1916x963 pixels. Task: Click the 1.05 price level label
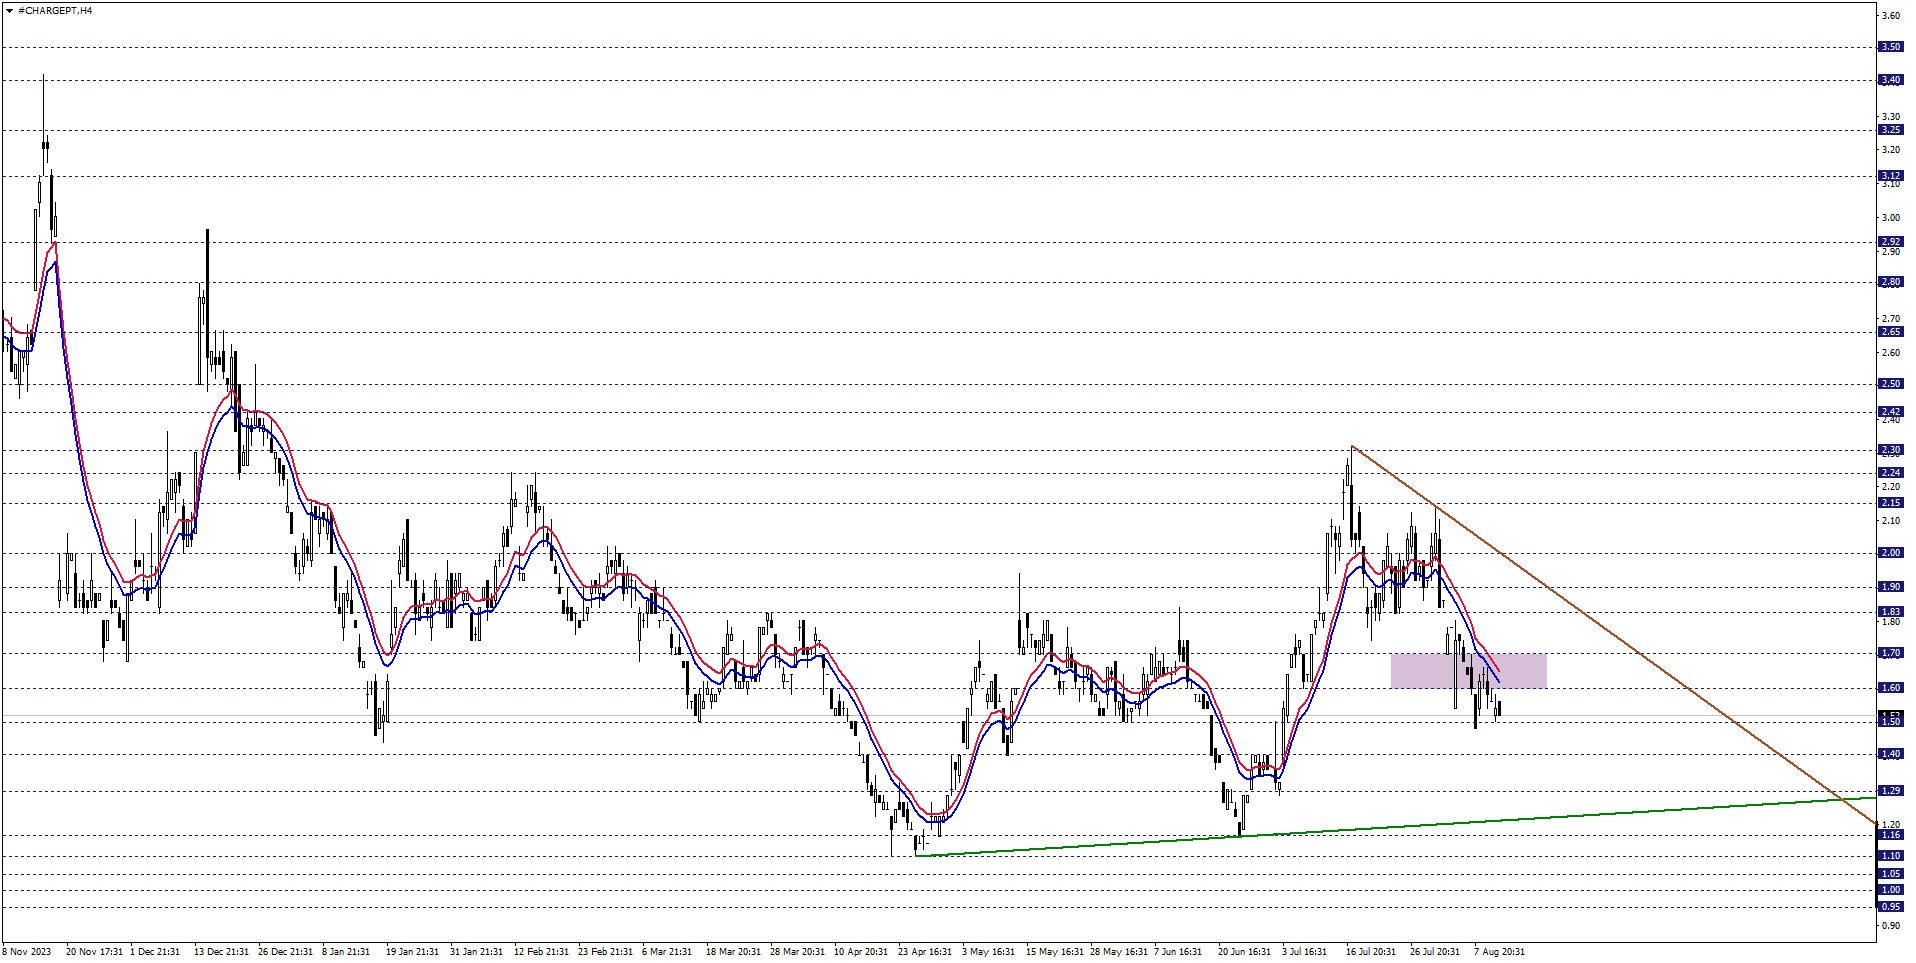(x=1891, y=874)
